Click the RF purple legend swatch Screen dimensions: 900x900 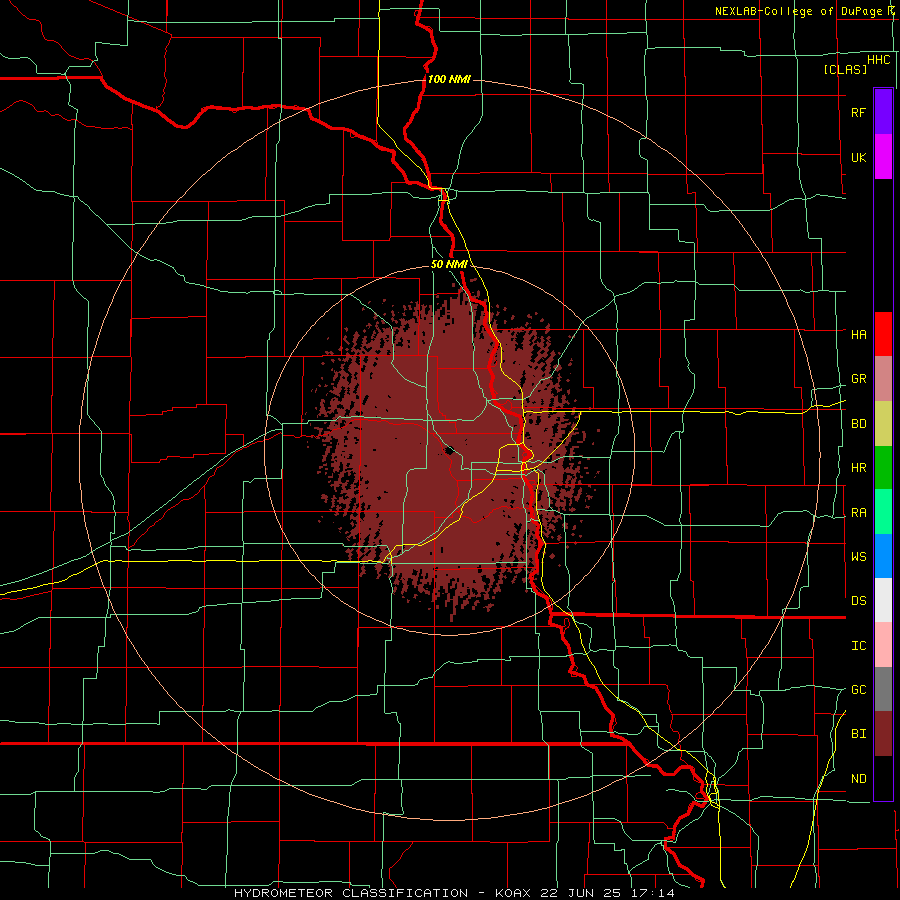click(883, 112)
